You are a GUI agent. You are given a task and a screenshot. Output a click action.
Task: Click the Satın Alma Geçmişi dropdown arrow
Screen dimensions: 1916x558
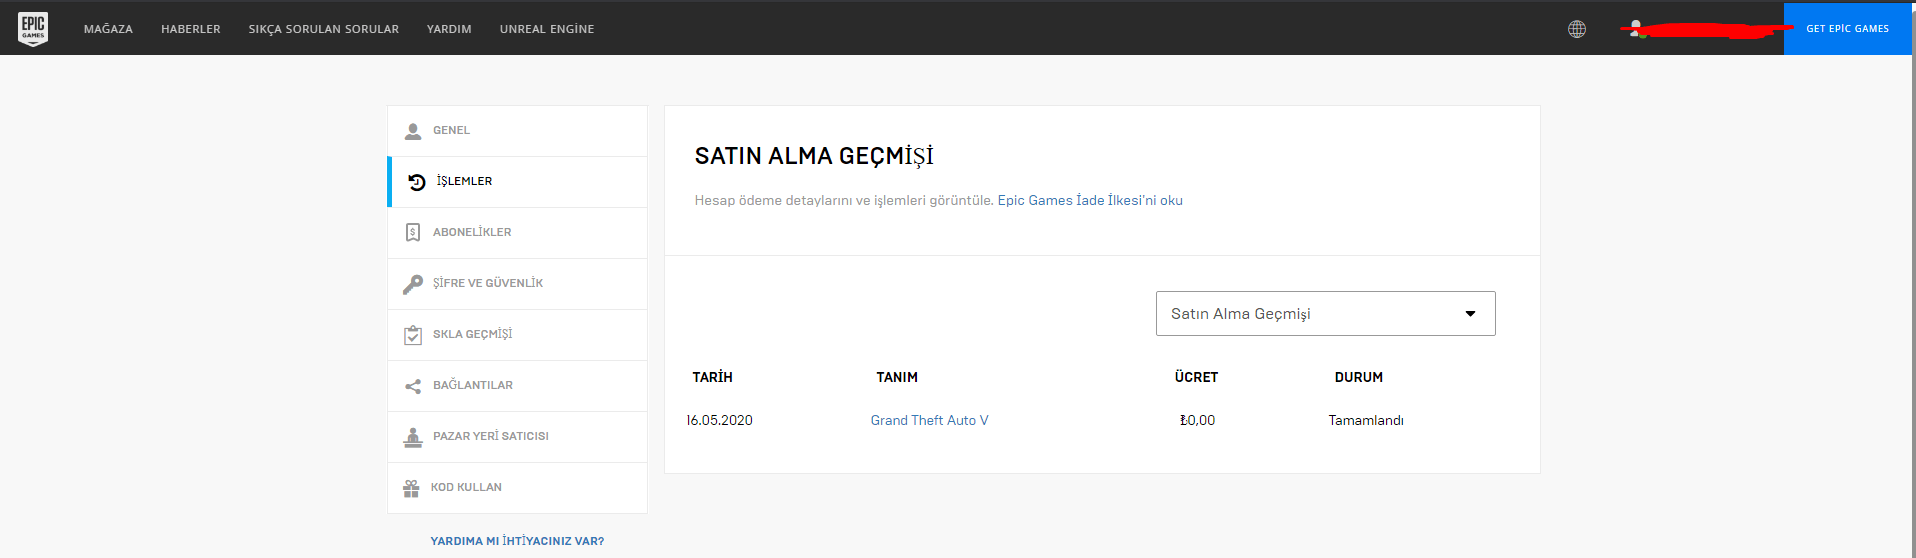(1470, 314)
